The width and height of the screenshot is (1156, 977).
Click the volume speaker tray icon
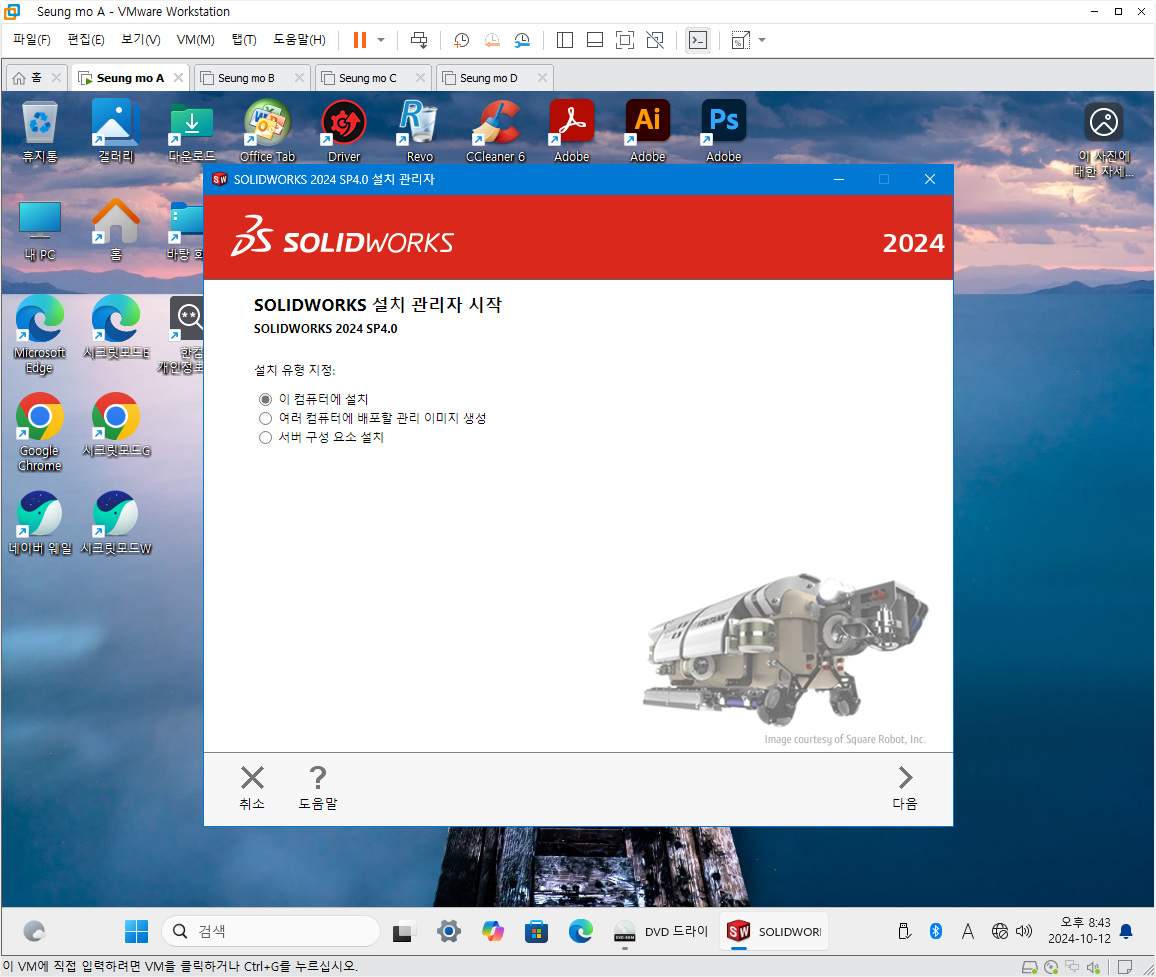(x=1024, y=931)
